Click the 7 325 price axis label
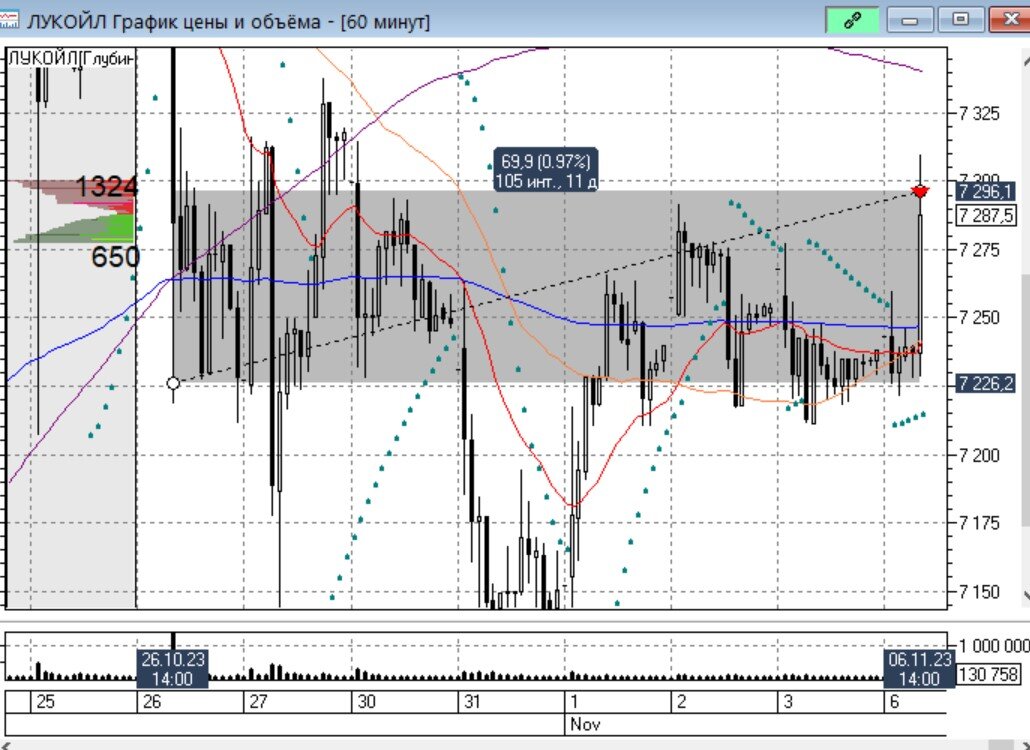The height and width of the screenshot is (750, 1030). tap(979, 114)
